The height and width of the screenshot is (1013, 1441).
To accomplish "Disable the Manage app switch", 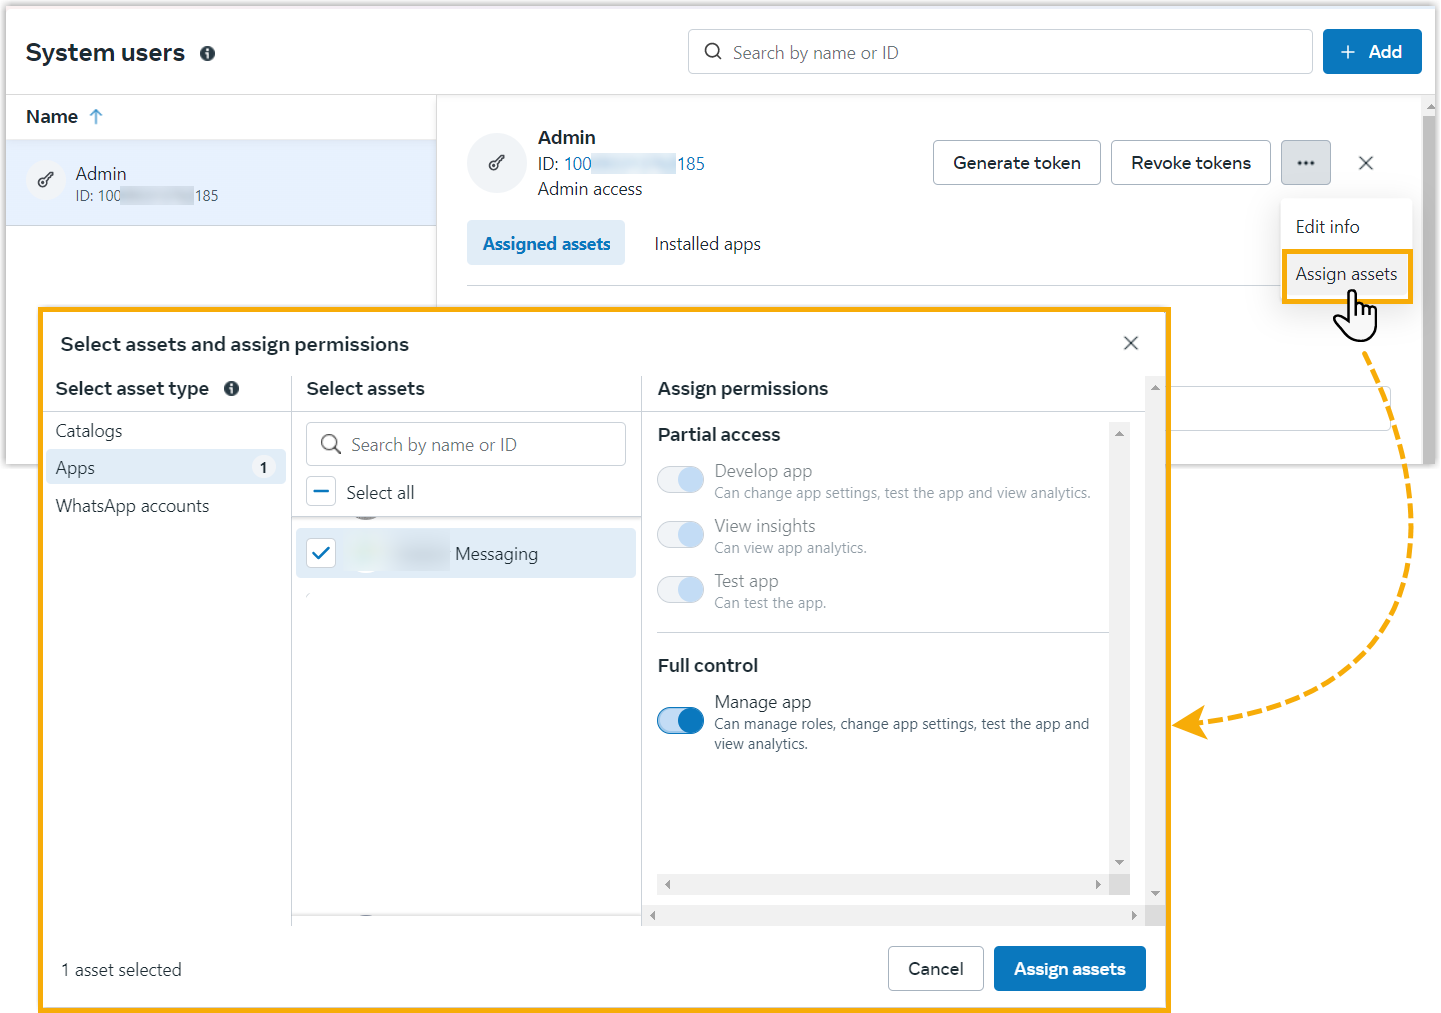I will click(680, 720).
